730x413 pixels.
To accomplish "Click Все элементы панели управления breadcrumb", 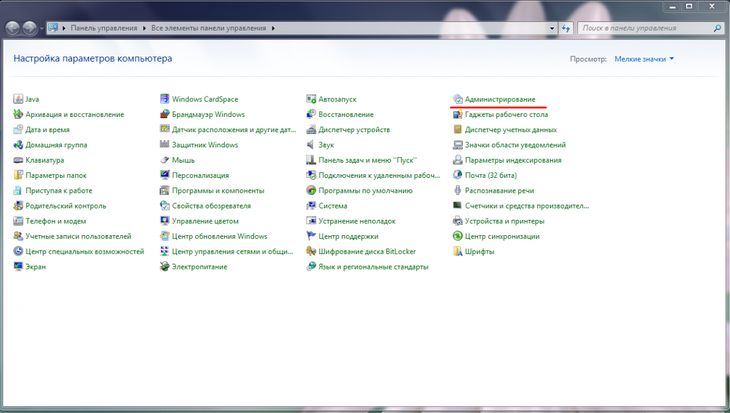I will pyautogui.click(x=209, y=28).
